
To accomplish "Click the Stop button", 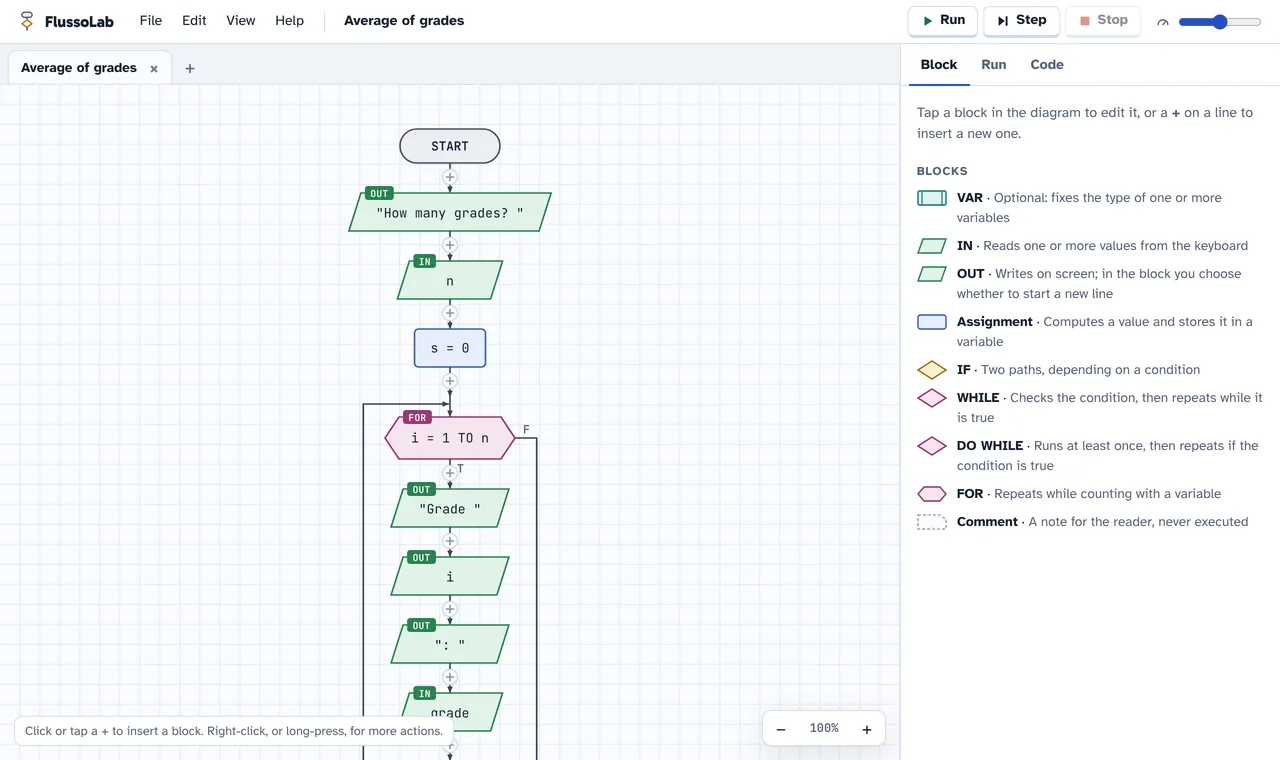I will click(x=1103, y=20).
